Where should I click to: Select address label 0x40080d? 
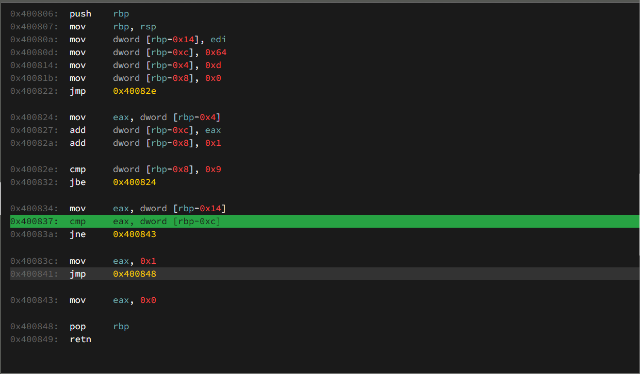click(34, 53)
